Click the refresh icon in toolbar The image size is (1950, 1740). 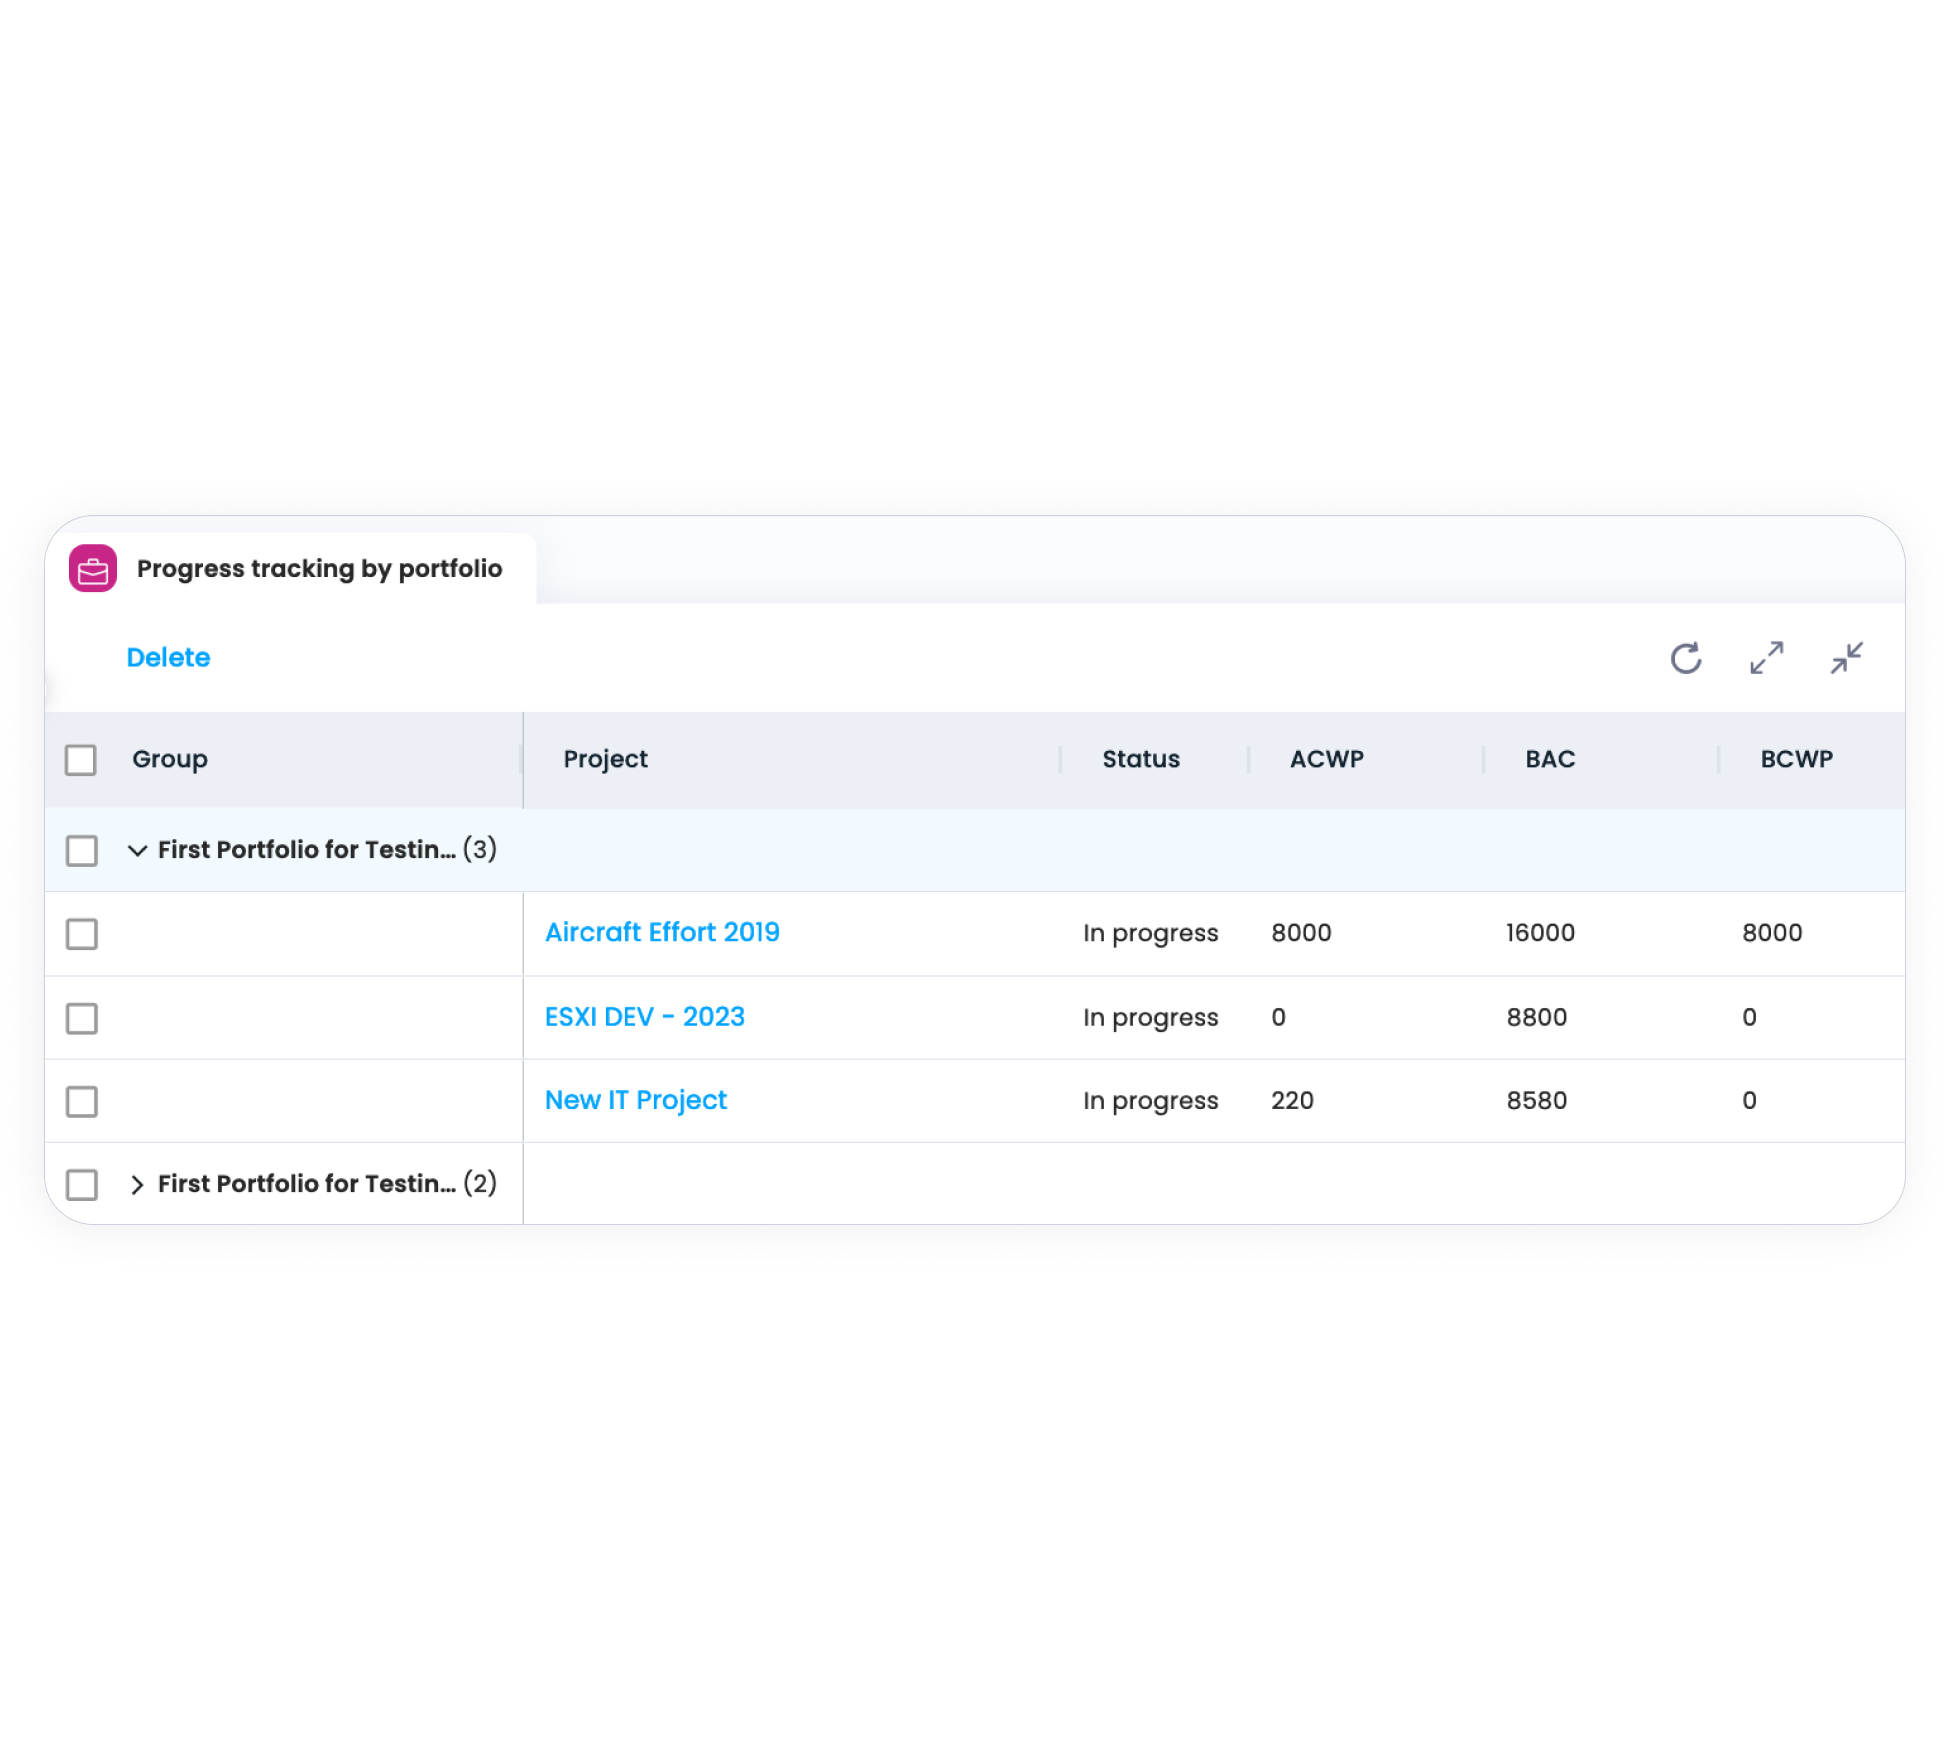1686,658
